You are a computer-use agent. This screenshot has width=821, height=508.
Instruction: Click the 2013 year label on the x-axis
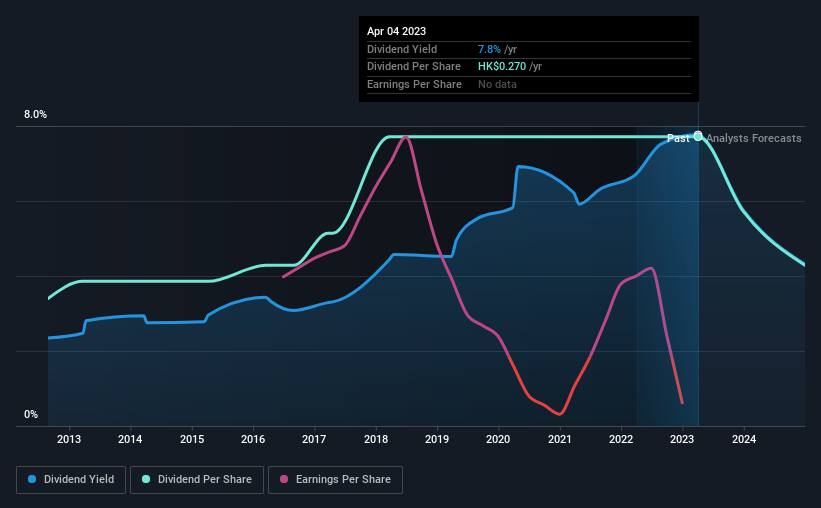(x=69, y=439)
